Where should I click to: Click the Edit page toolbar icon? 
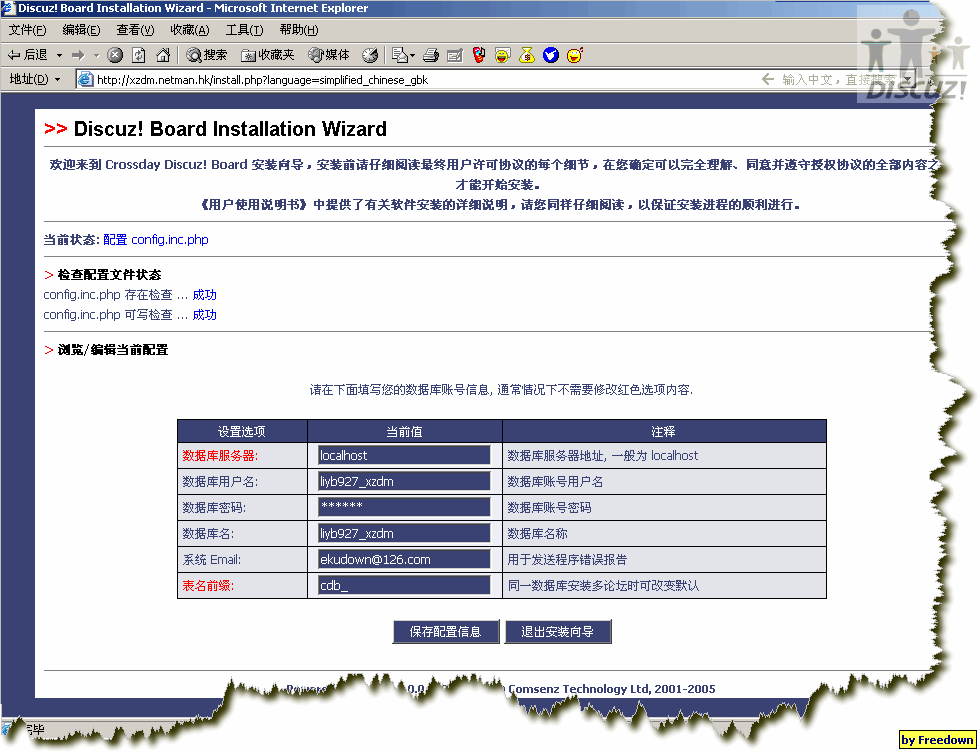click(455, 55)
